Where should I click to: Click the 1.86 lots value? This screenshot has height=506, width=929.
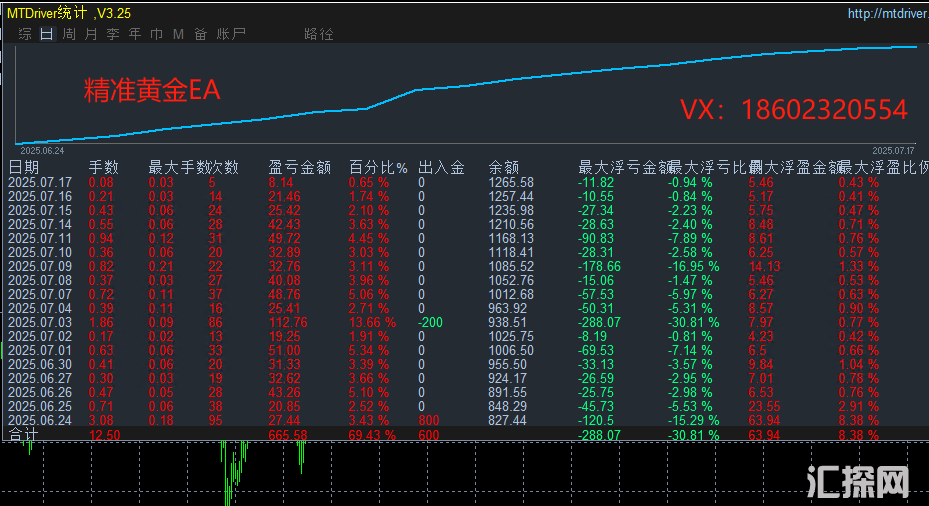(101, 322)
